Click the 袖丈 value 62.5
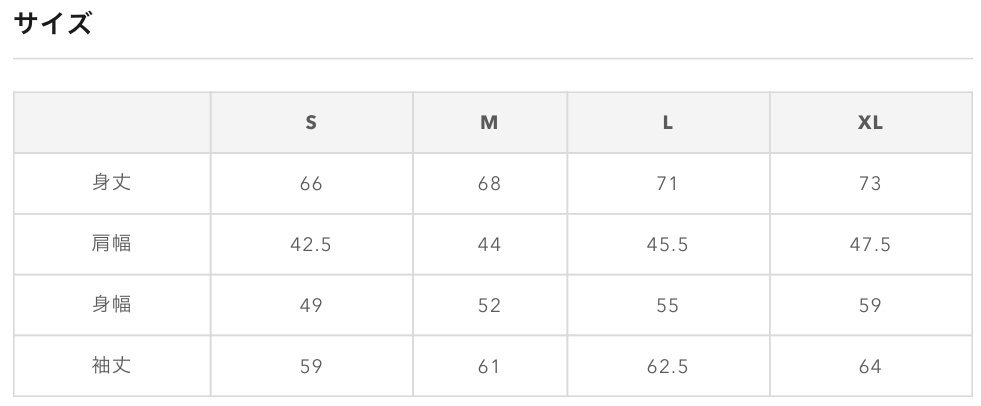The height and width of the screenshot is (406, 981). pyautogui.click(x=668, y=367)
